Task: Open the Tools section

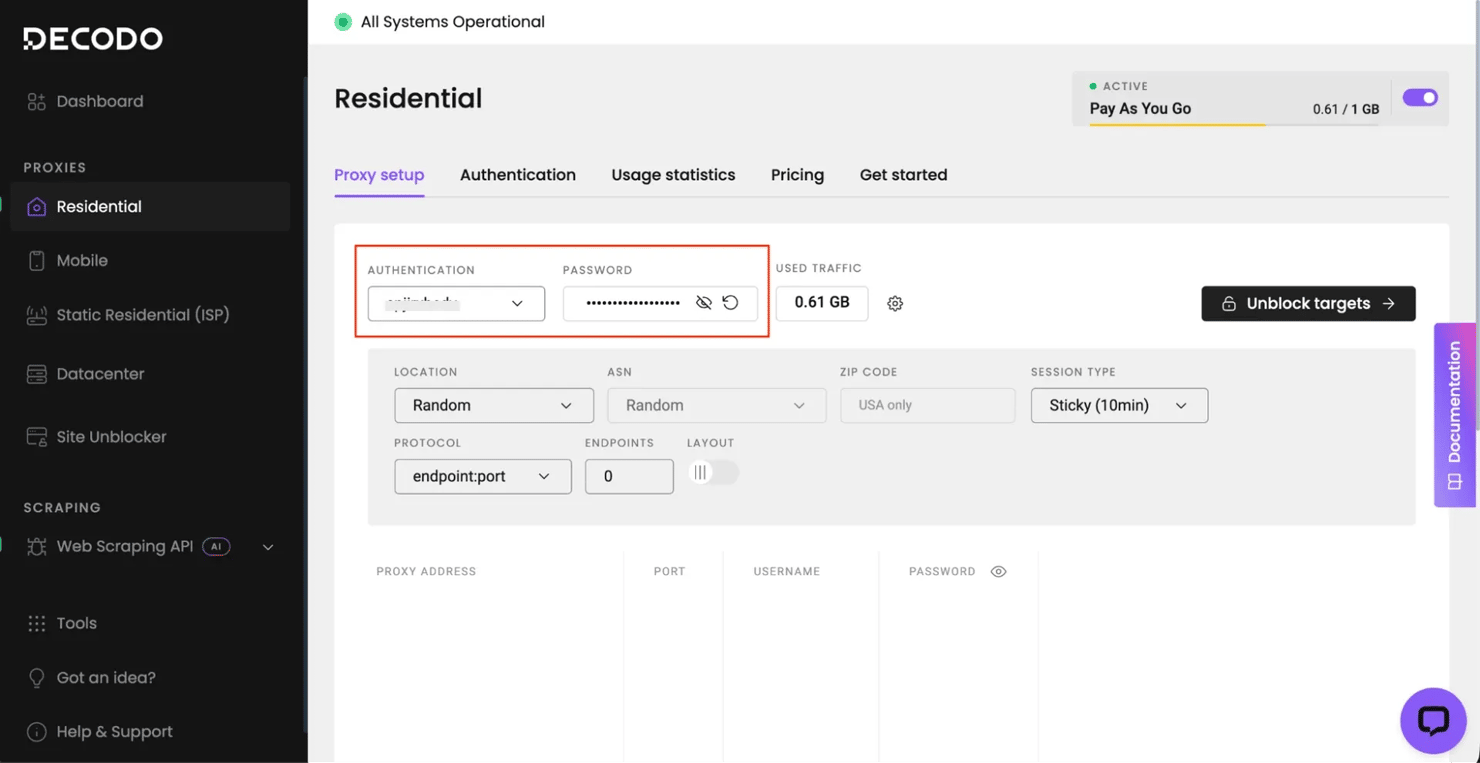Action: [76, 623]
